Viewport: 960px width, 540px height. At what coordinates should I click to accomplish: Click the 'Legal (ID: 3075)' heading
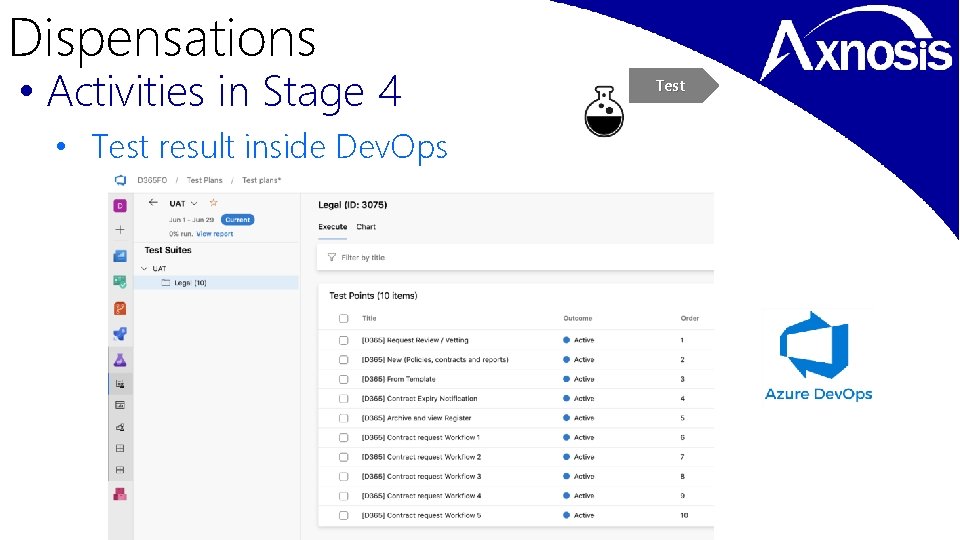click(x=353, y=204)
